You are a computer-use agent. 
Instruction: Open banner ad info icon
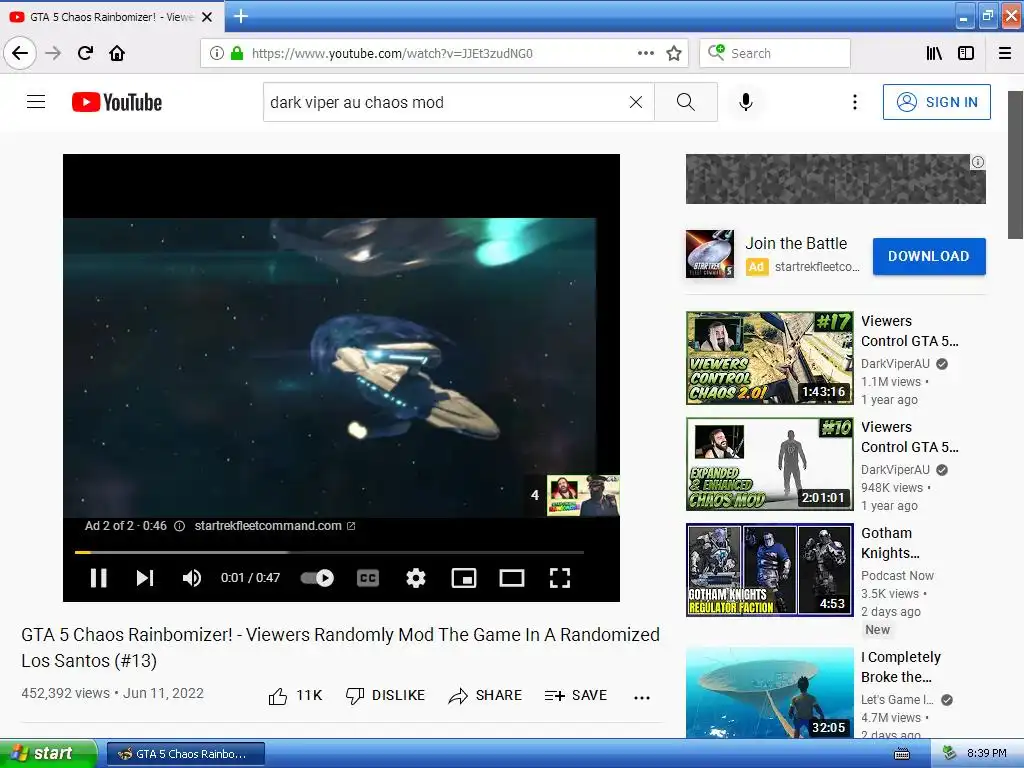[x=978, y=162]
